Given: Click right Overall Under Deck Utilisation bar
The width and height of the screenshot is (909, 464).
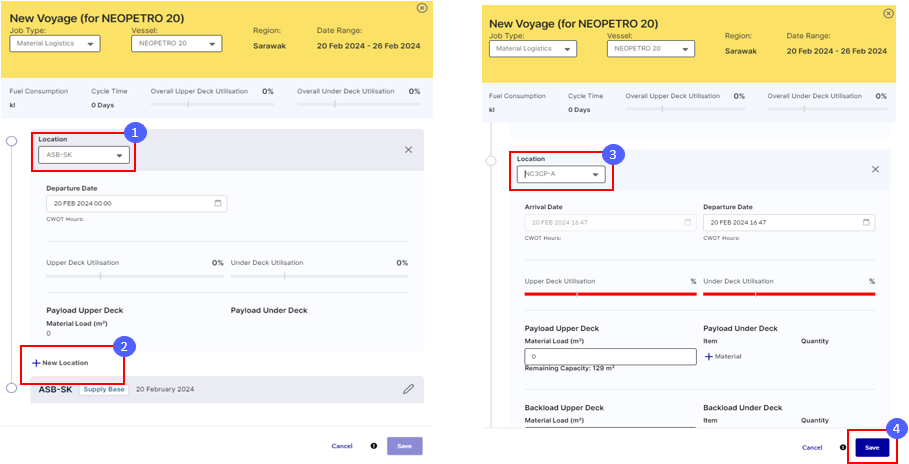Looking at the screenshot, I should point(827,109).
